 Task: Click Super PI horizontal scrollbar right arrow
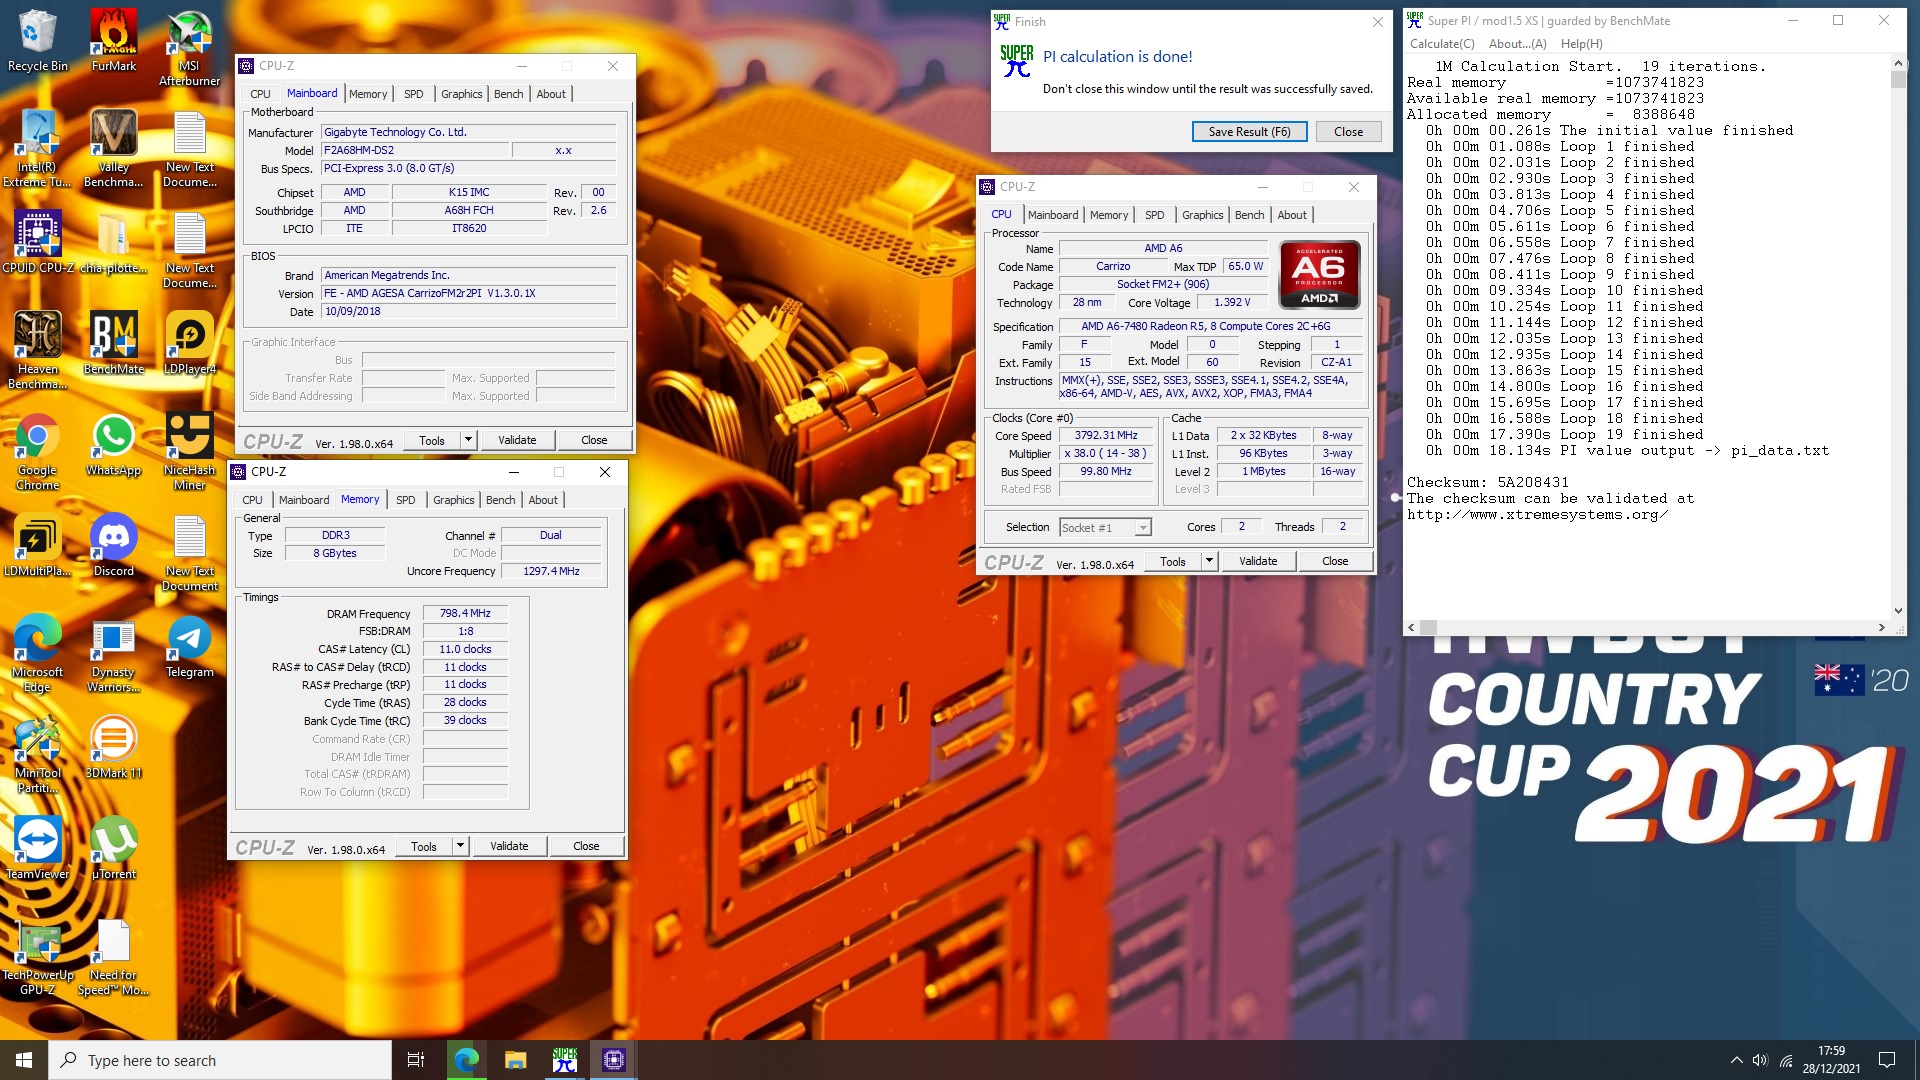[1881, 628]
